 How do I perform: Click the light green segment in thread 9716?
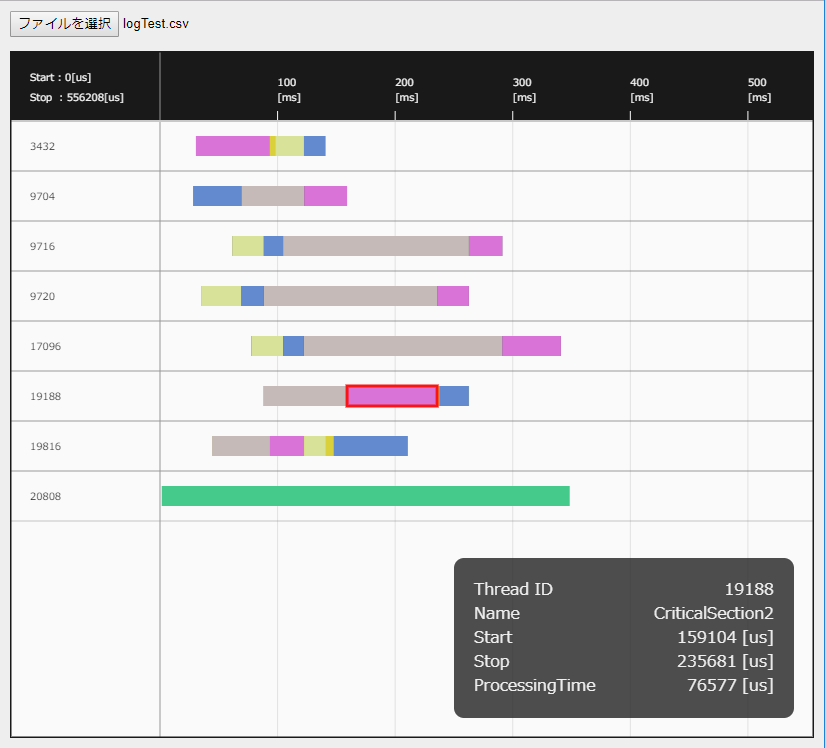(x=248, y=246)
